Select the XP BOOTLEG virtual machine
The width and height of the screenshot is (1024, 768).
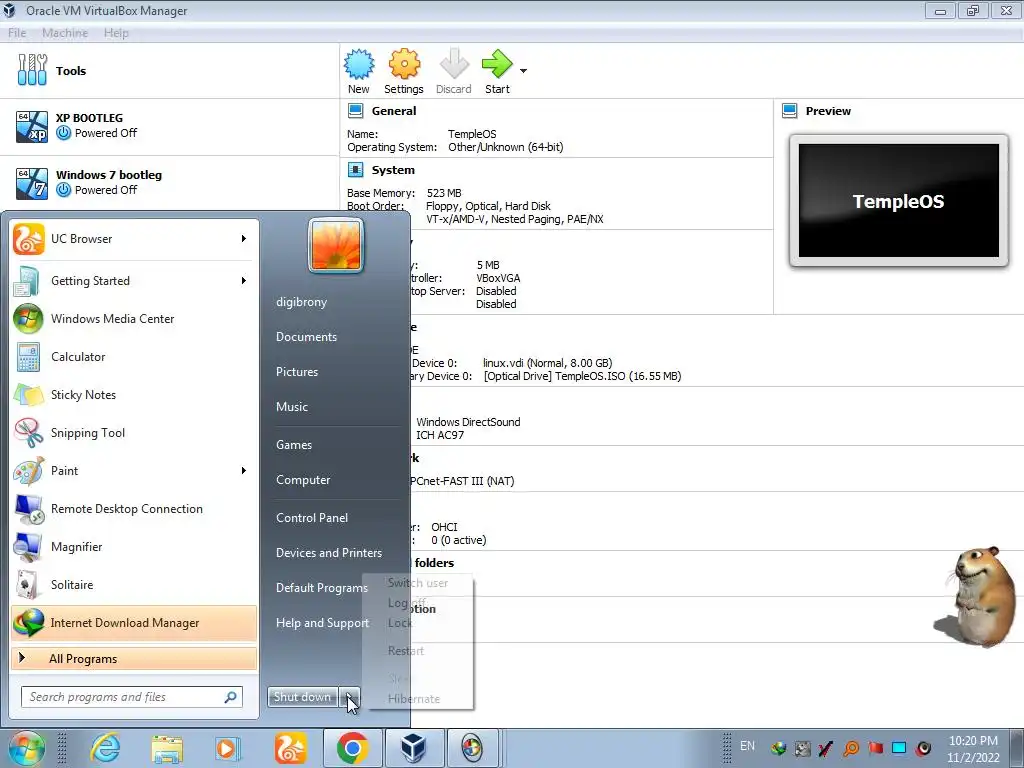[x=169, y=126]
